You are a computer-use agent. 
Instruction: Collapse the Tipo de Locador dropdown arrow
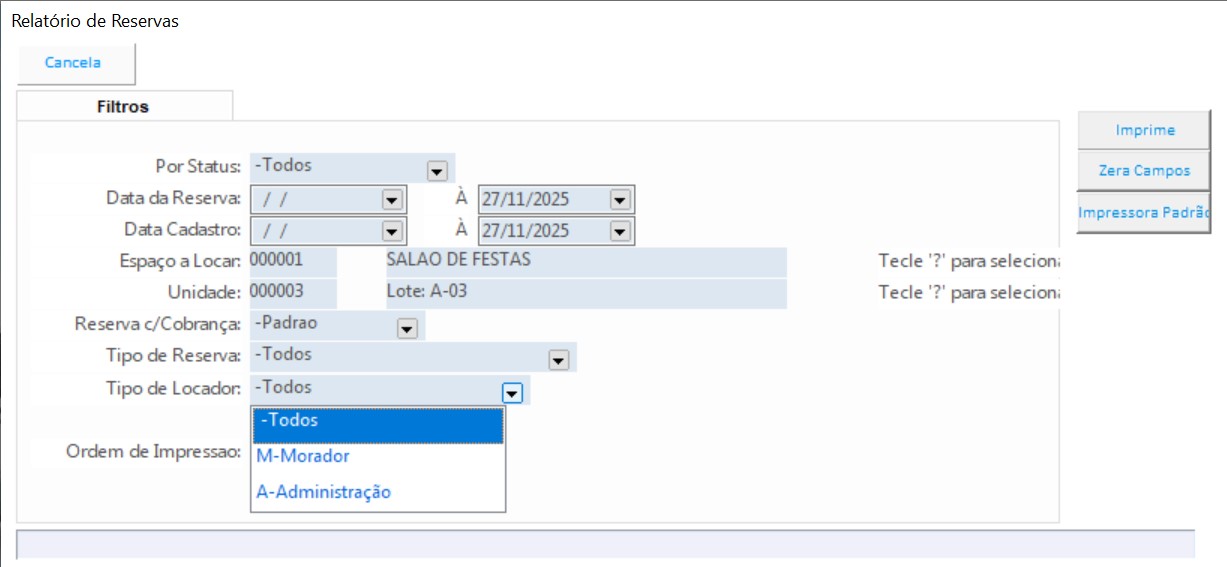tap(512, 394)
